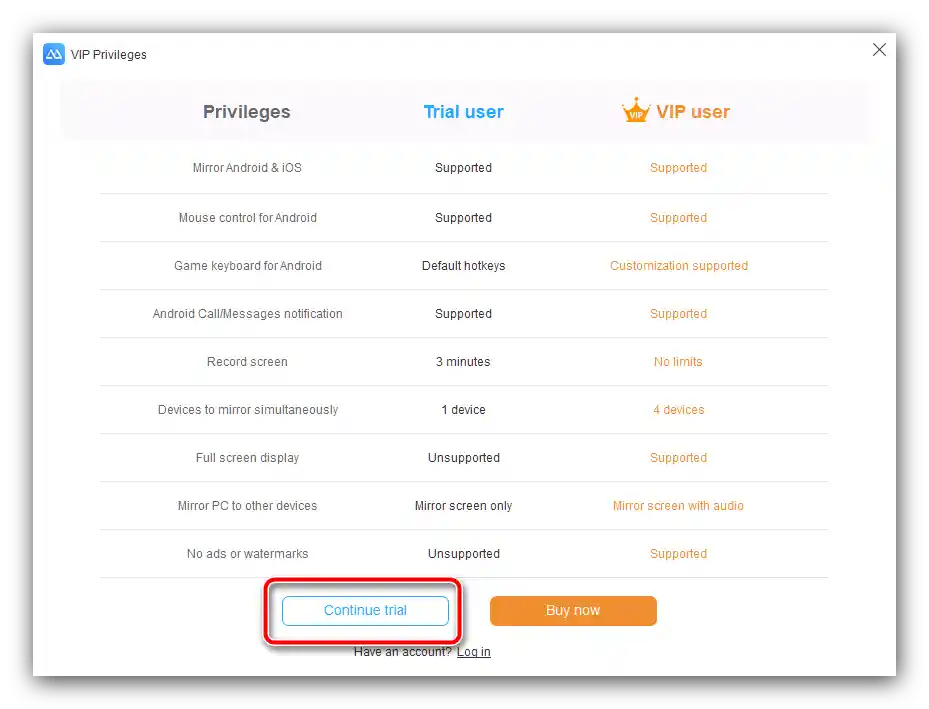
Task: Click the No limits VIP value
Action: pos(678,361)
